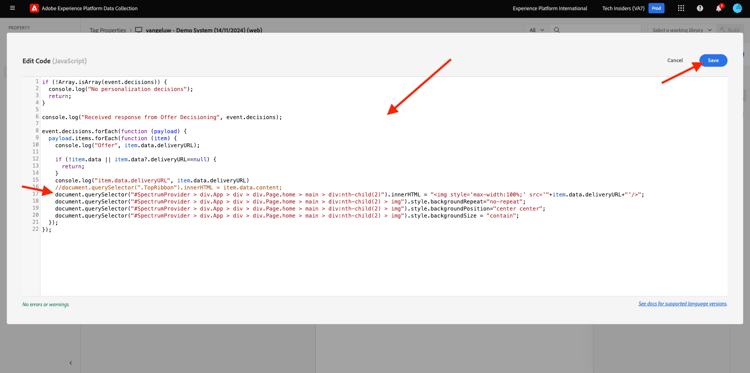This screenshot has width=750, height=373.
Task: Click the commented .TopRibbon querySelector line
Action: [169, 187]
